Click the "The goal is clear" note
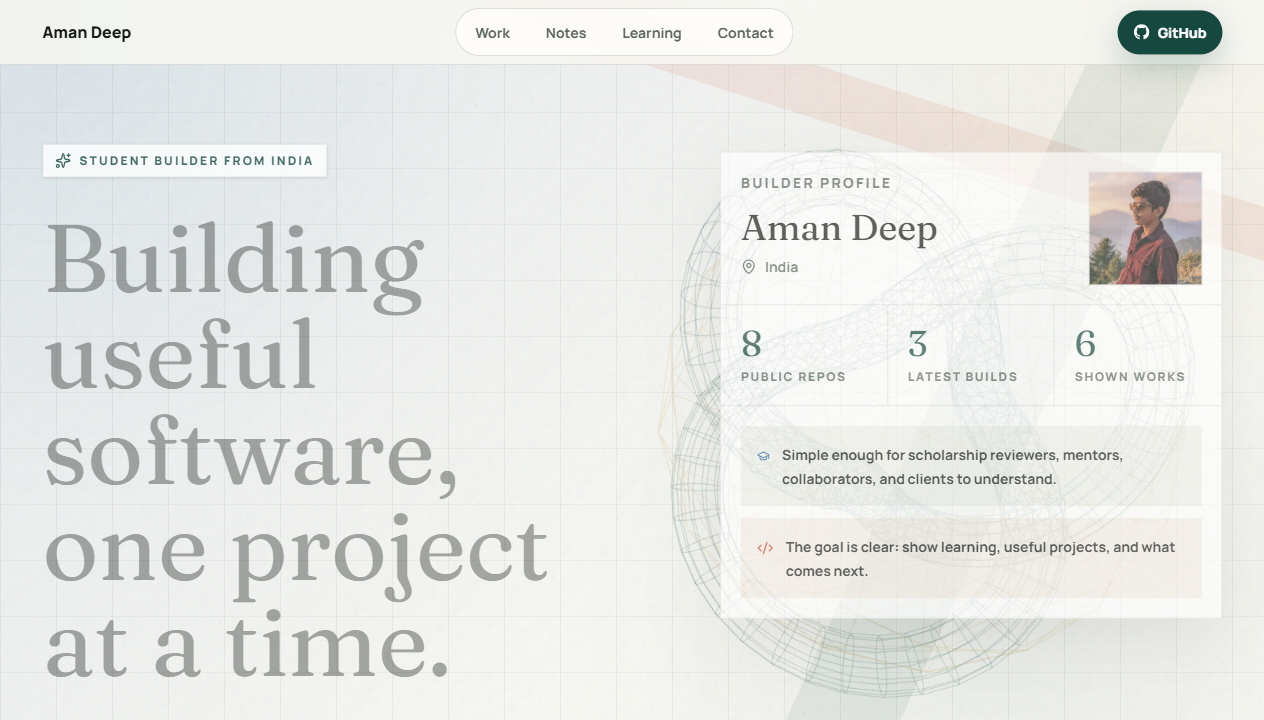 pyautogui.click(x=971, y=558)
